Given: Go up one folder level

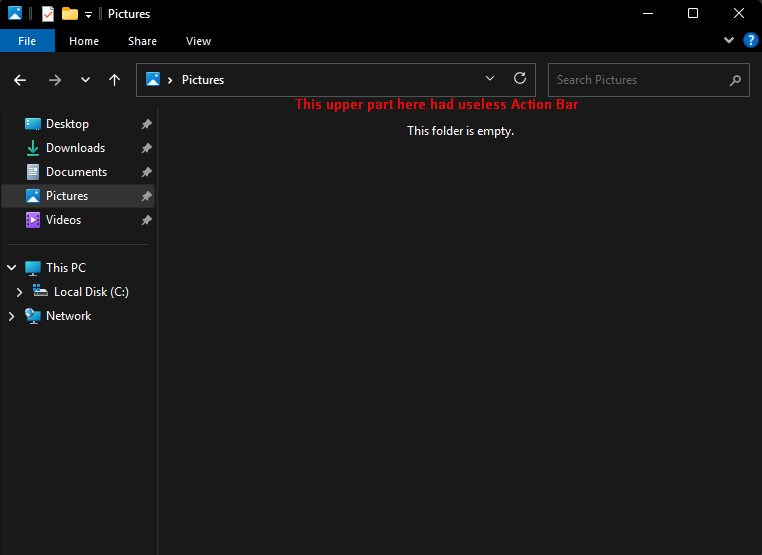Looking at the screenshot, I should pos(114,80).
